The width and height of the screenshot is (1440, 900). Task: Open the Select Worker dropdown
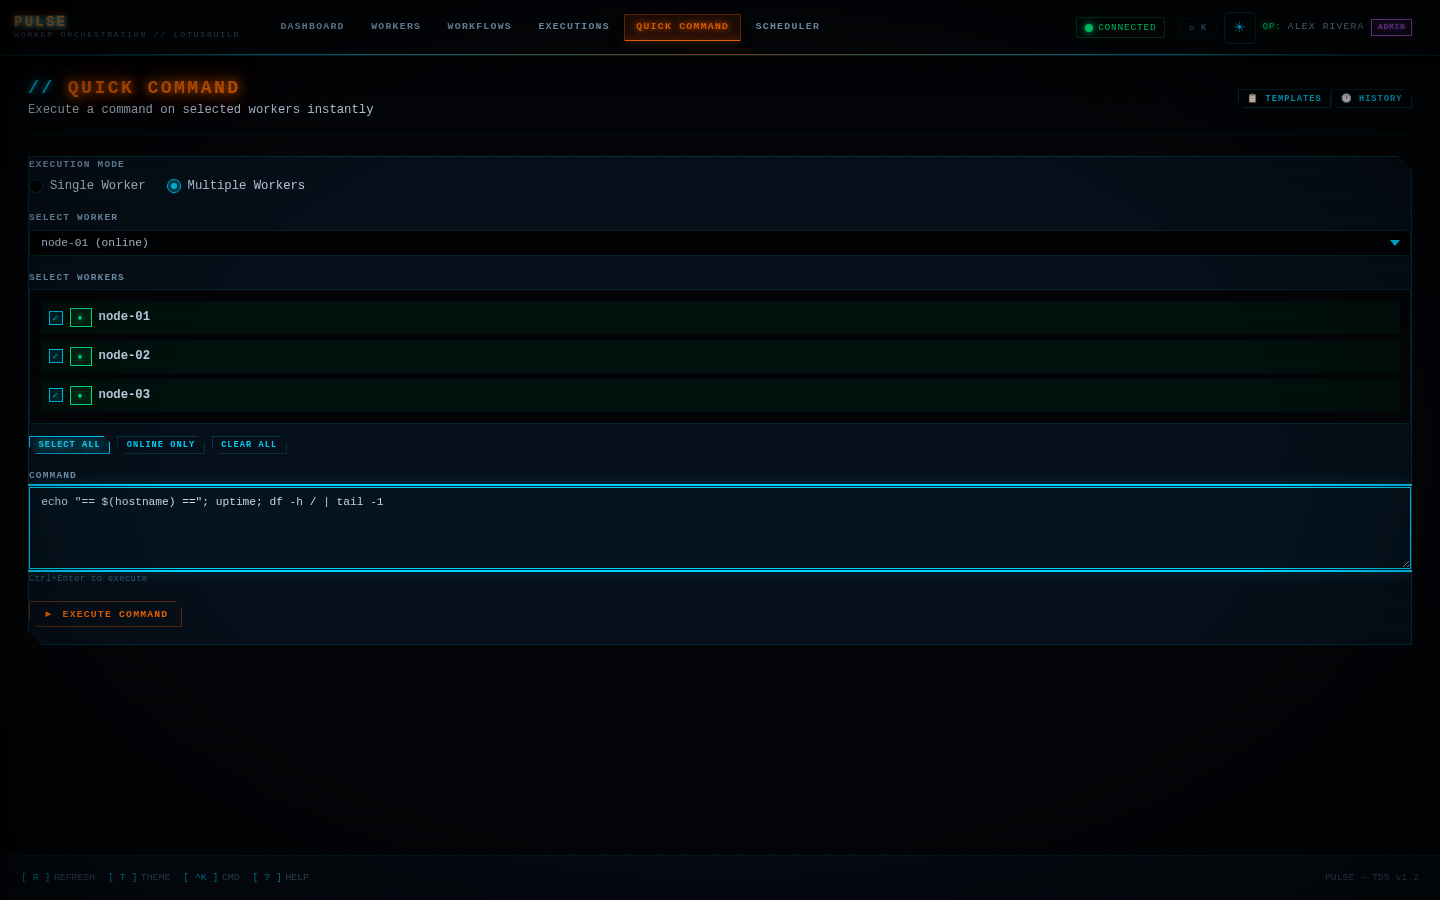(x=720, y=243)
